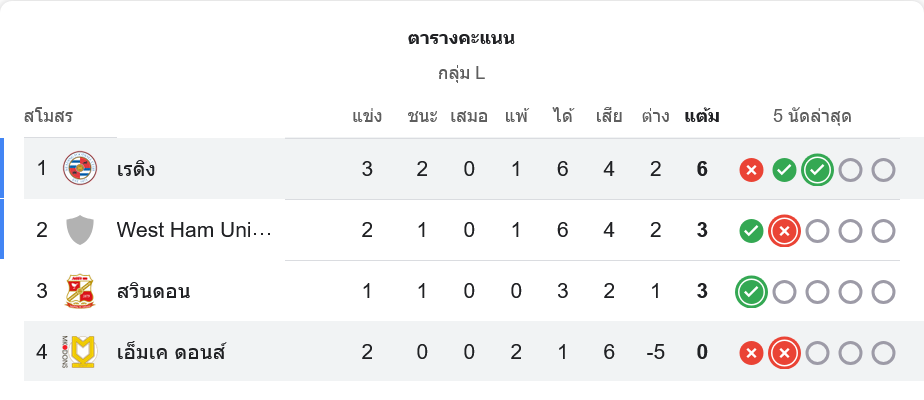Viewport: 924px width, 400px height.
Task: Click the ตารางคะแนน table title
Action: [x=461, y=39]
